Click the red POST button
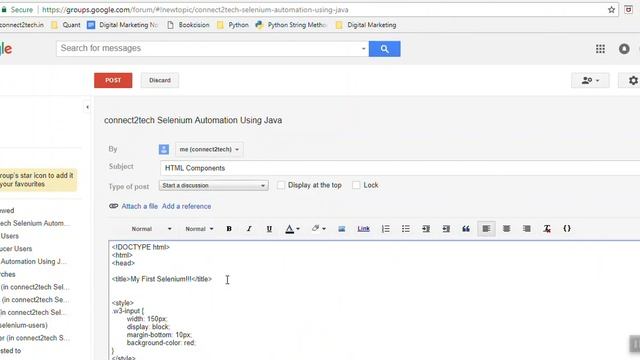This screenshot has width=640, height=360. pos(113,80)
